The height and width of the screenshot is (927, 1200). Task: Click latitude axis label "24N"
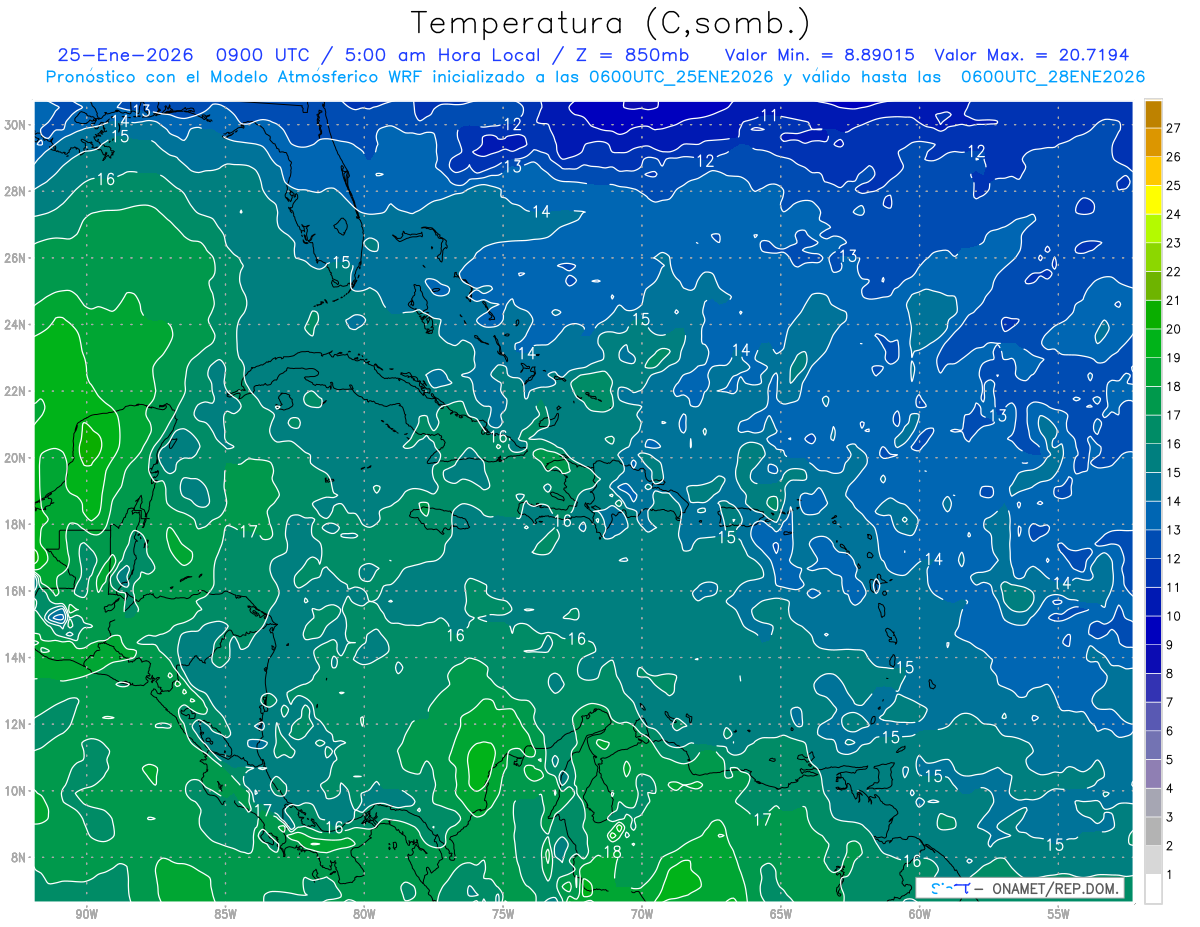click(17, 325)
